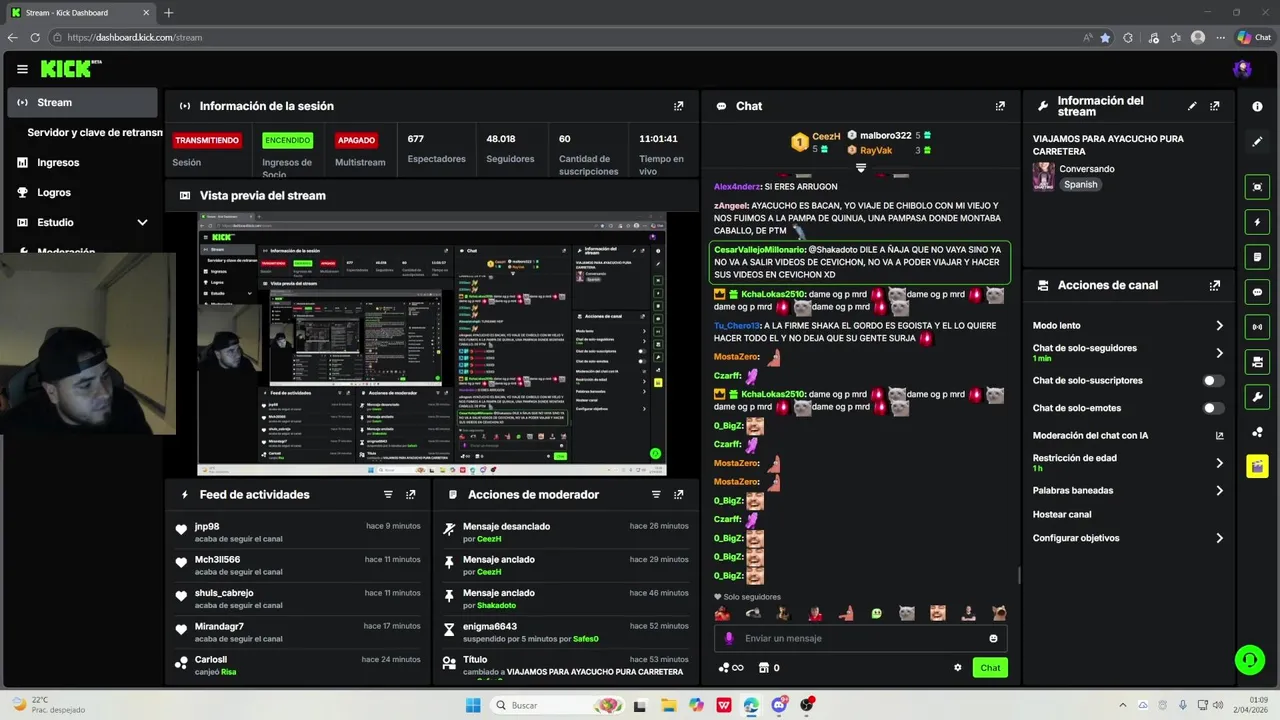
Task: Send the grey cat quick emote
Action: coord(907,613)
